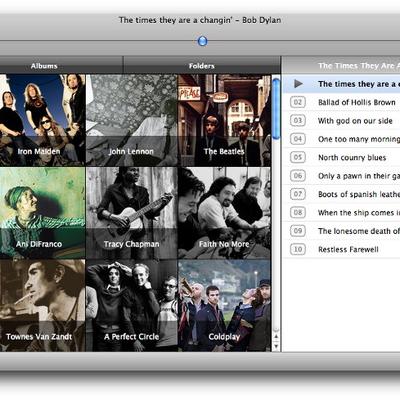Click track number 03 badge
This screenshot has height=400, width=400.
298,120
